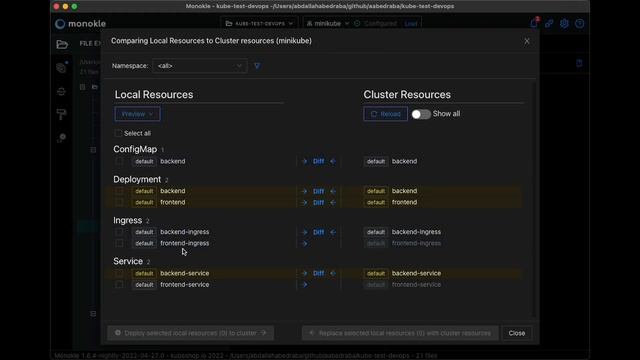Replace local Deployment backend with cluster arrow
This screenshot has height=360, width=640.
click(x=333, y=191)
